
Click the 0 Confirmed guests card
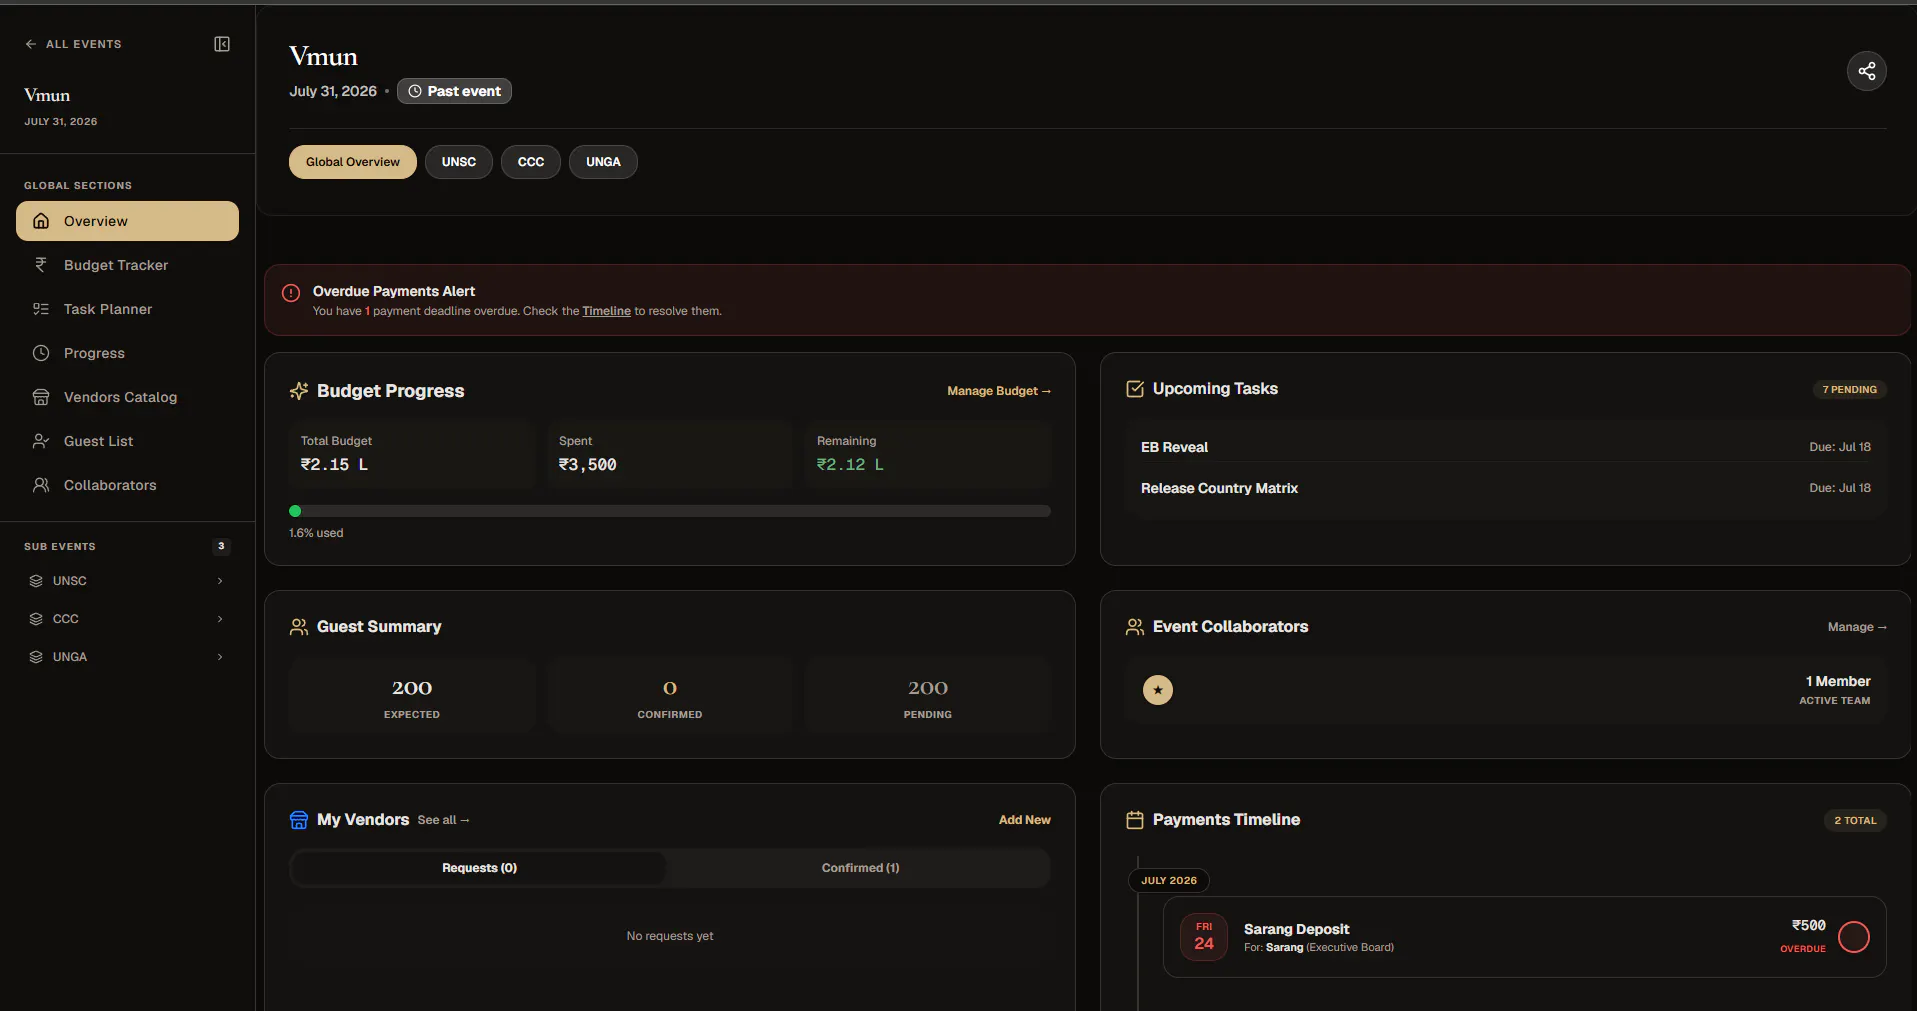pos(670,696)
